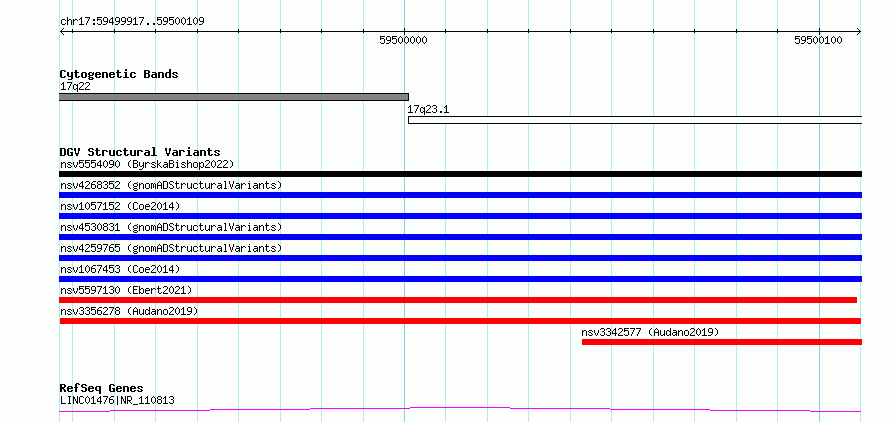Open variant nsv4530831 gnomAD label
The width and height of the screenshot is (890, 422).
171,227
